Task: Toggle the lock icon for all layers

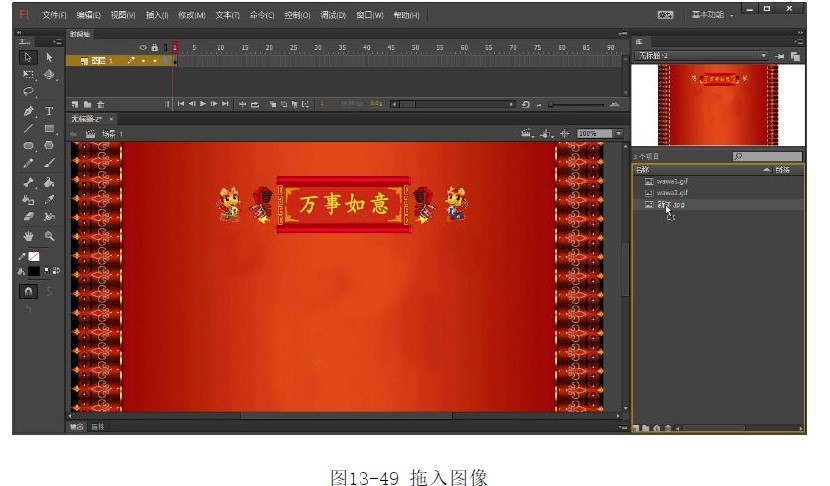Action: click(x=153, y=47)
